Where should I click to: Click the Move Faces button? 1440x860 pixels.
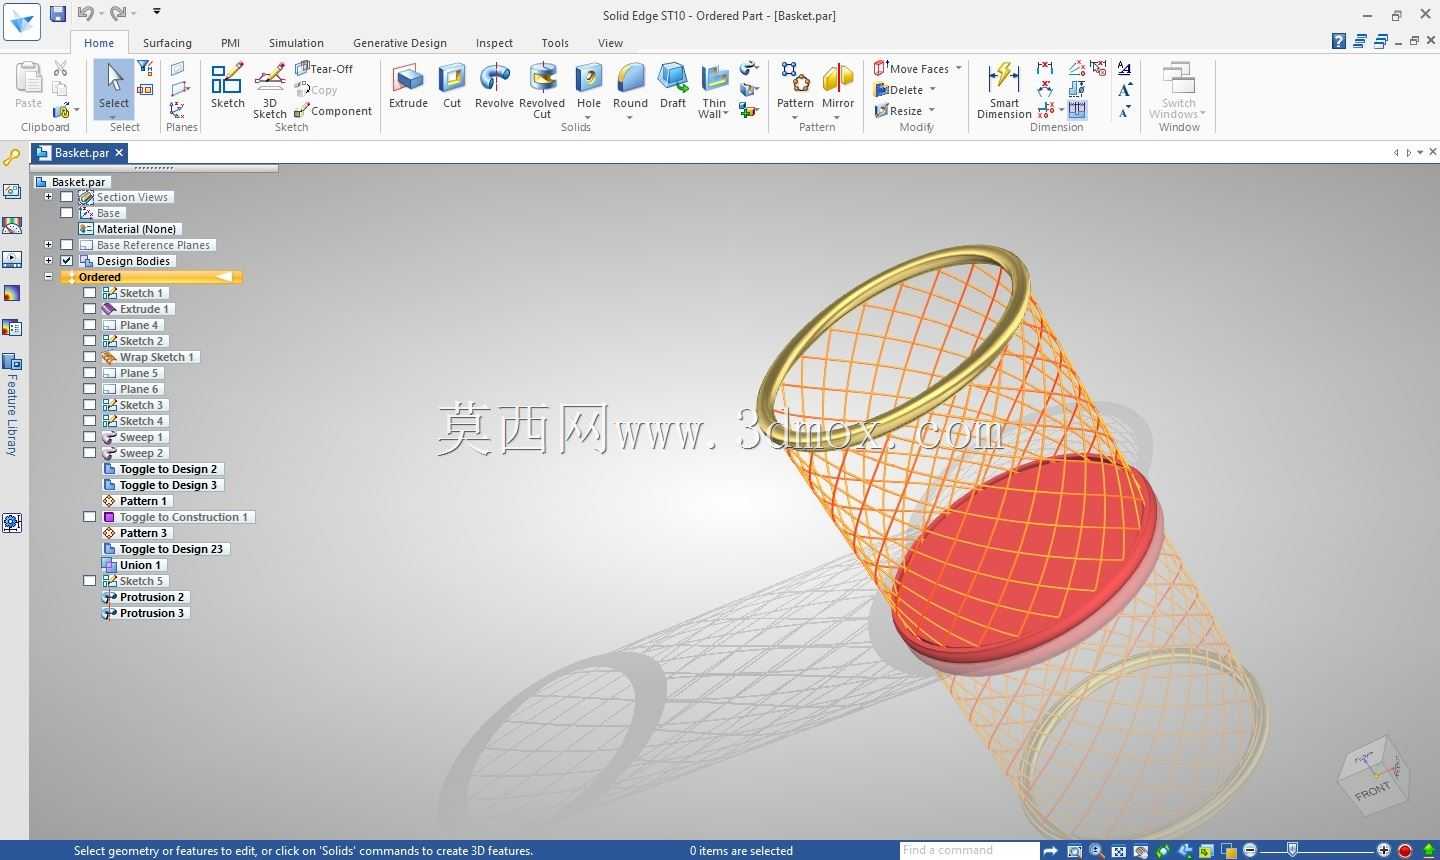[x=911, y=68]
